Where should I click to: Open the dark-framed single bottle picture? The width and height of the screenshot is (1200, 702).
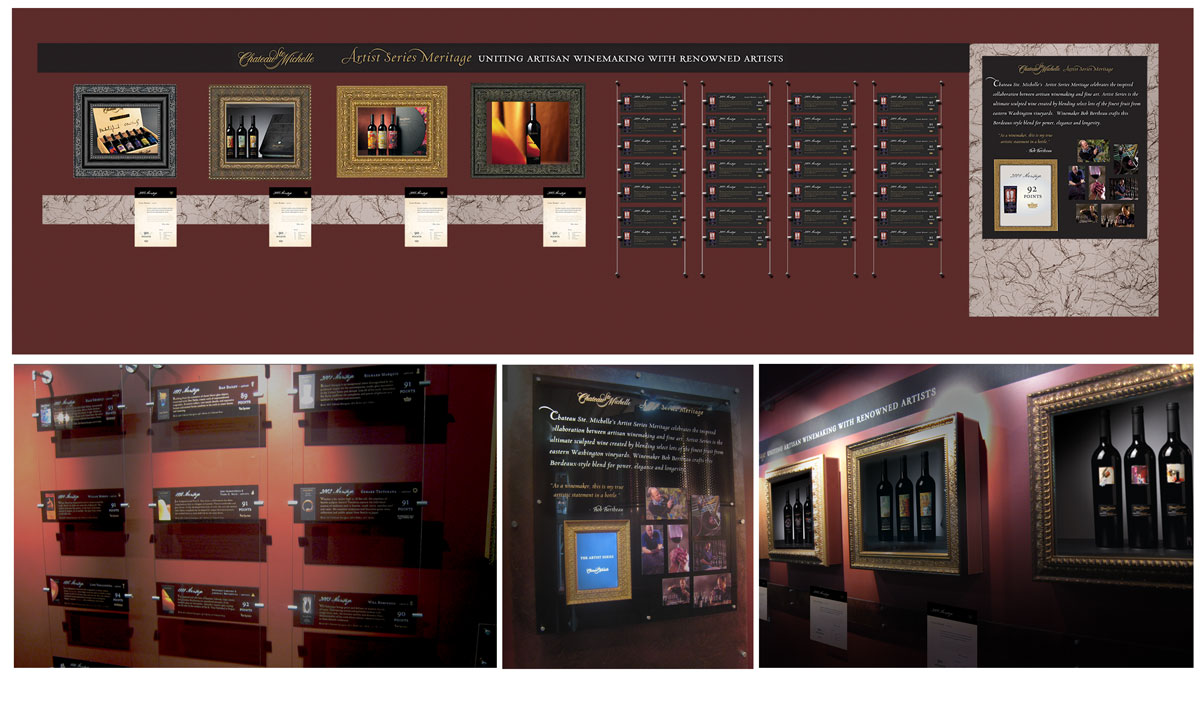coord(527,131)
